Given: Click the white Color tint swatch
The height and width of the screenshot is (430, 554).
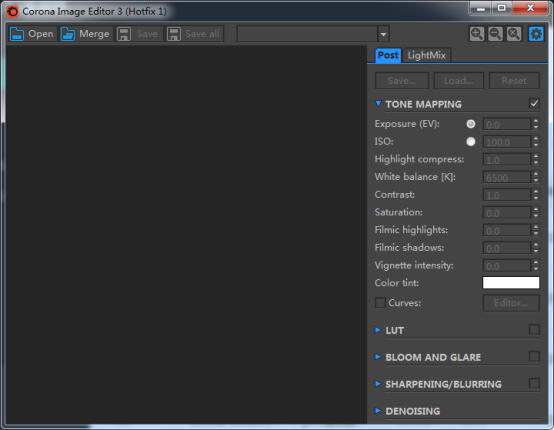Looking at the screenshot, I should 511,283.
